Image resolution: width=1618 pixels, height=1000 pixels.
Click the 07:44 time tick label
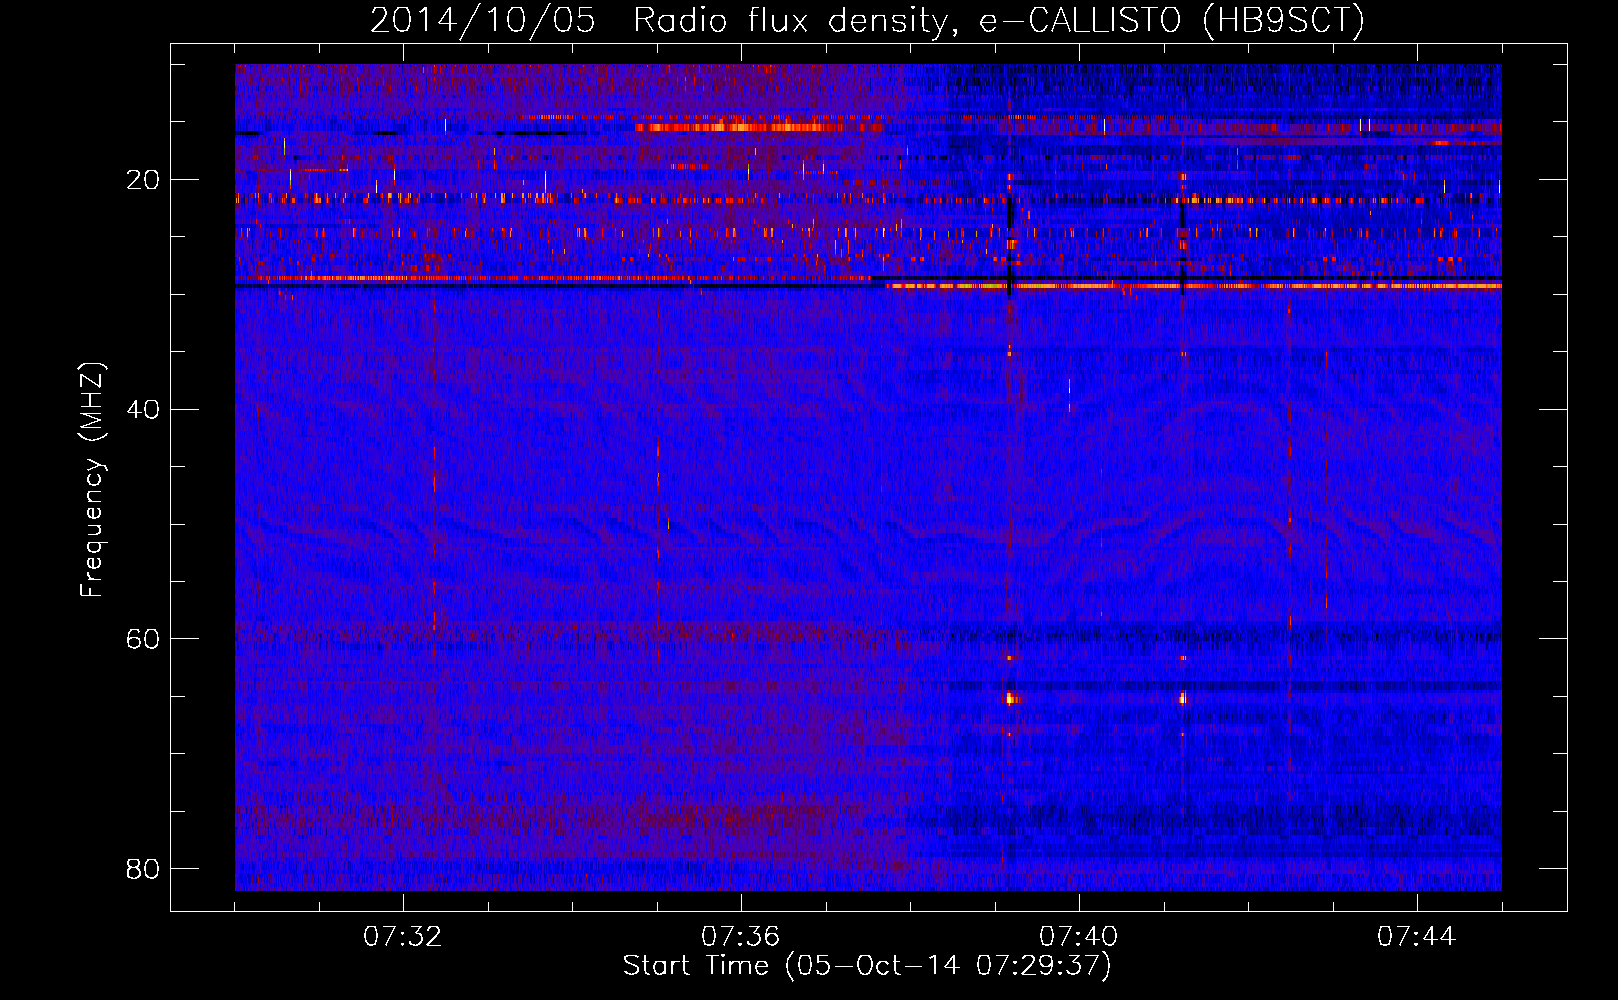click(x=1417, y=937)
